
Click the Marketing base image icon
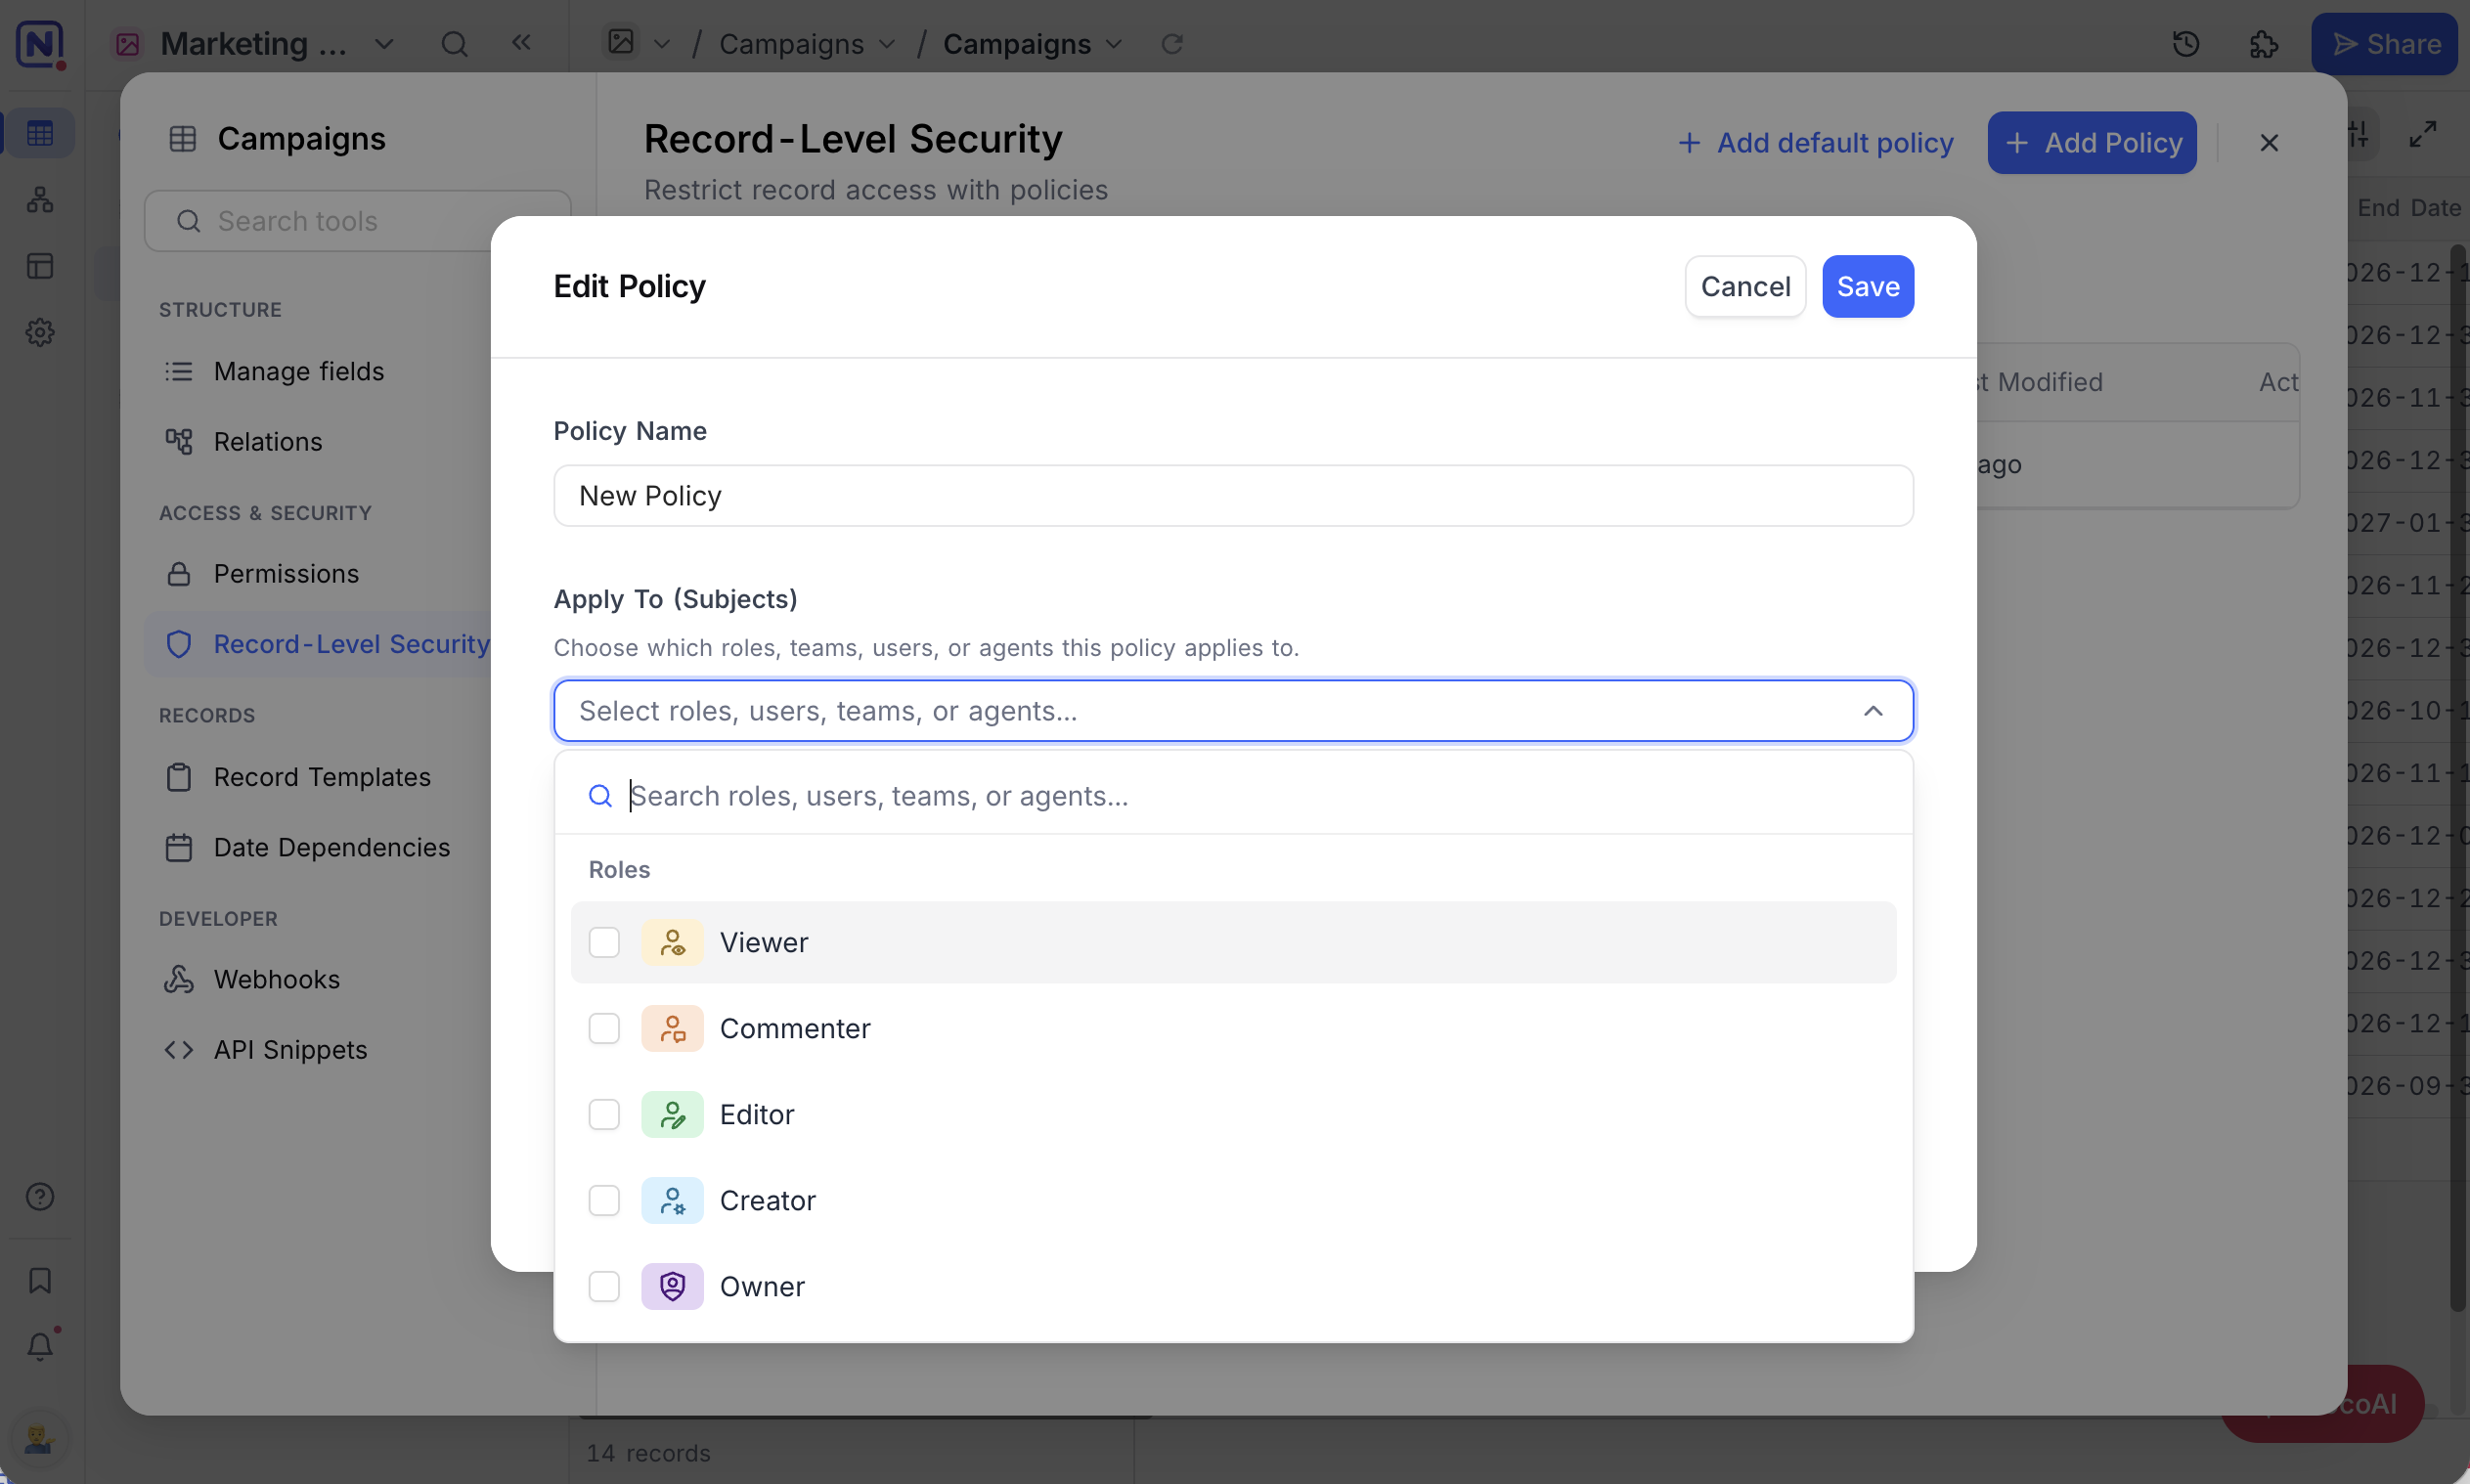click(127, 44)
